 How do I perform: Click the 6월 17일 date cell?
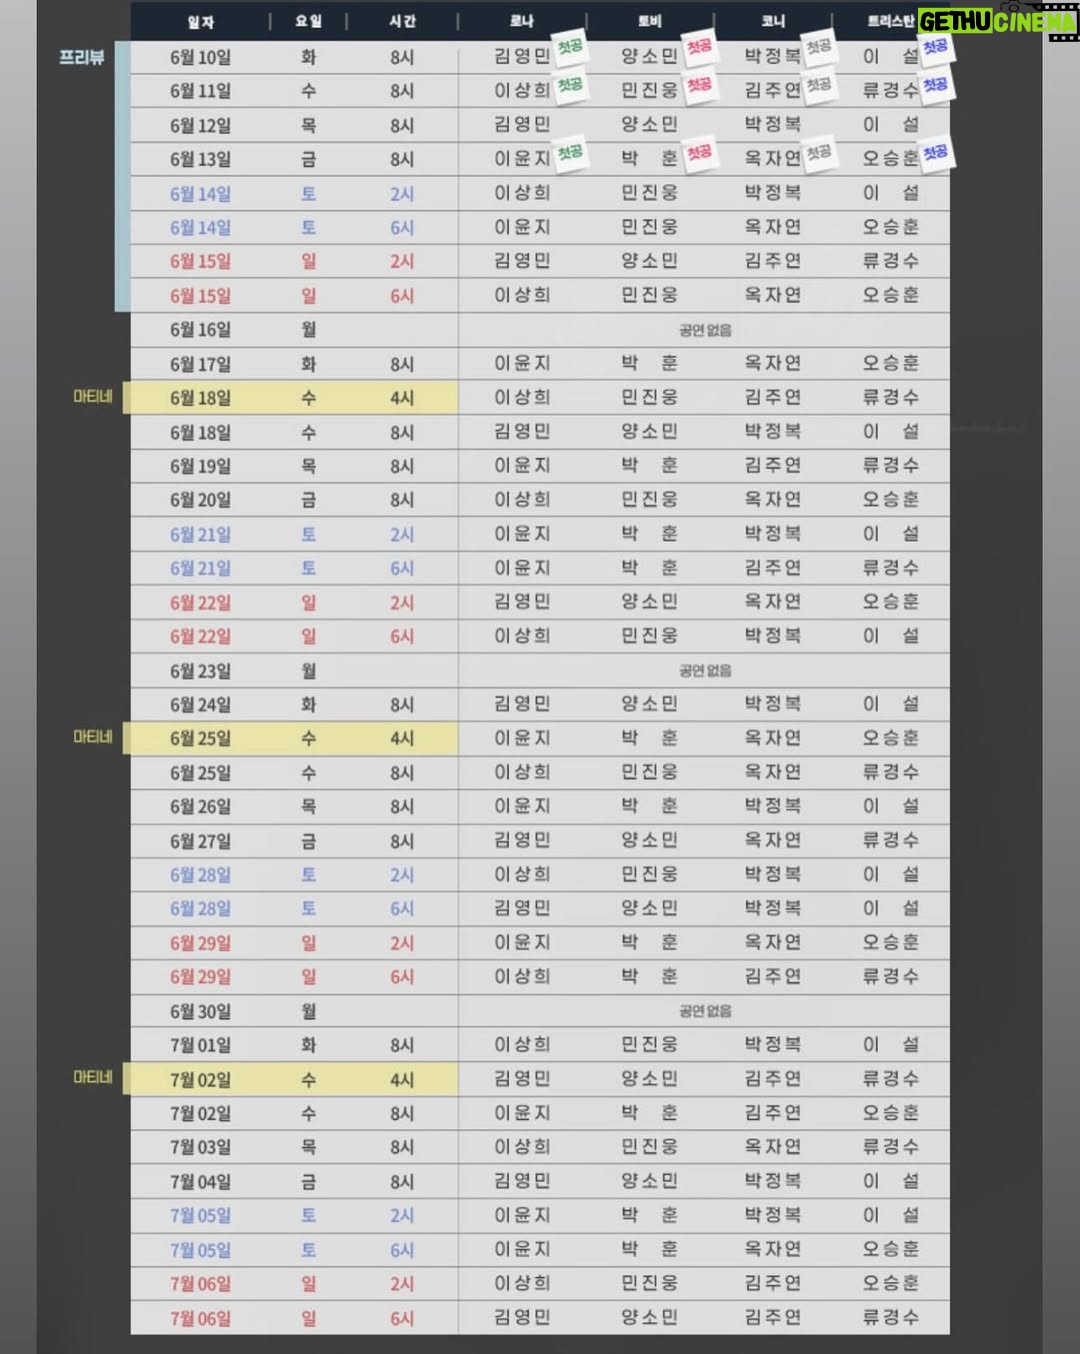click(200, 364)
